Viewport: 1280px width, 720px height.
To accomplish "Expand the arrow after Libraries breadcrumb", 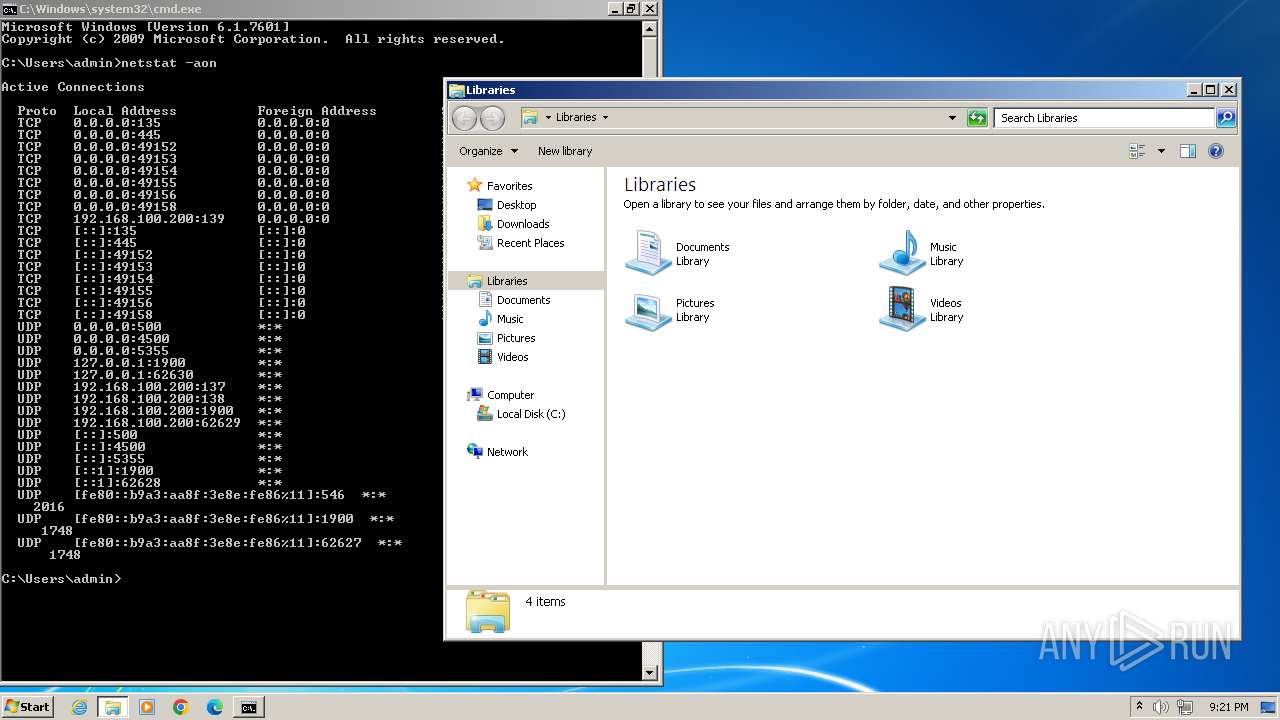I will pos(605,117).
